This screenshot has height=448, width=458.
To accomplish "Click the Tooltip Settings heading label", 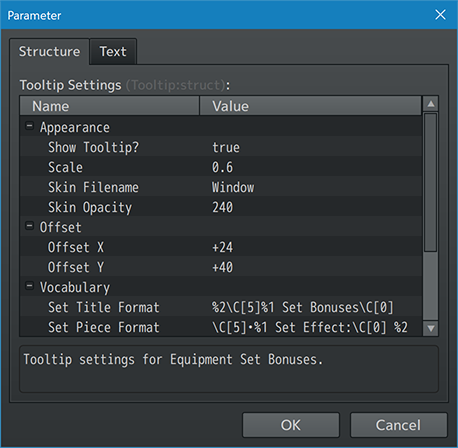I will tap(70, 85).
